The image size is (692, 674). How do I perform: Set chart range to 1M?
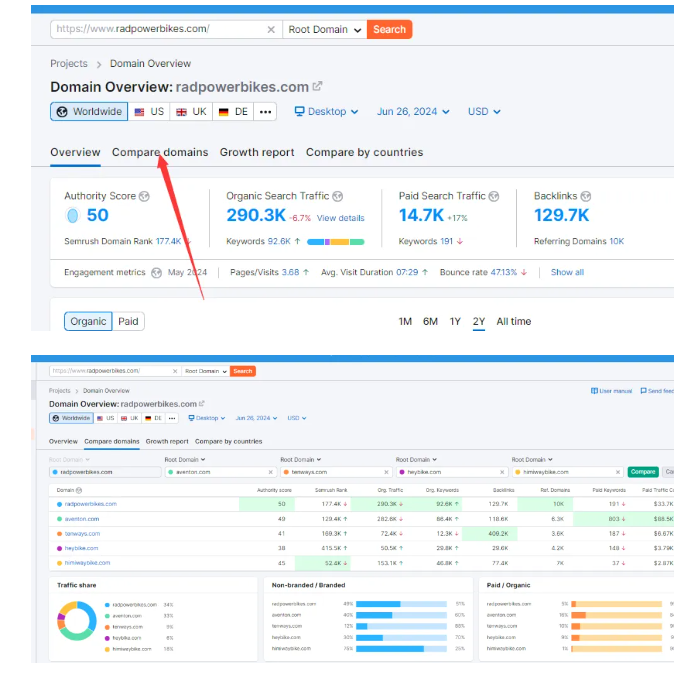(405, 321)
